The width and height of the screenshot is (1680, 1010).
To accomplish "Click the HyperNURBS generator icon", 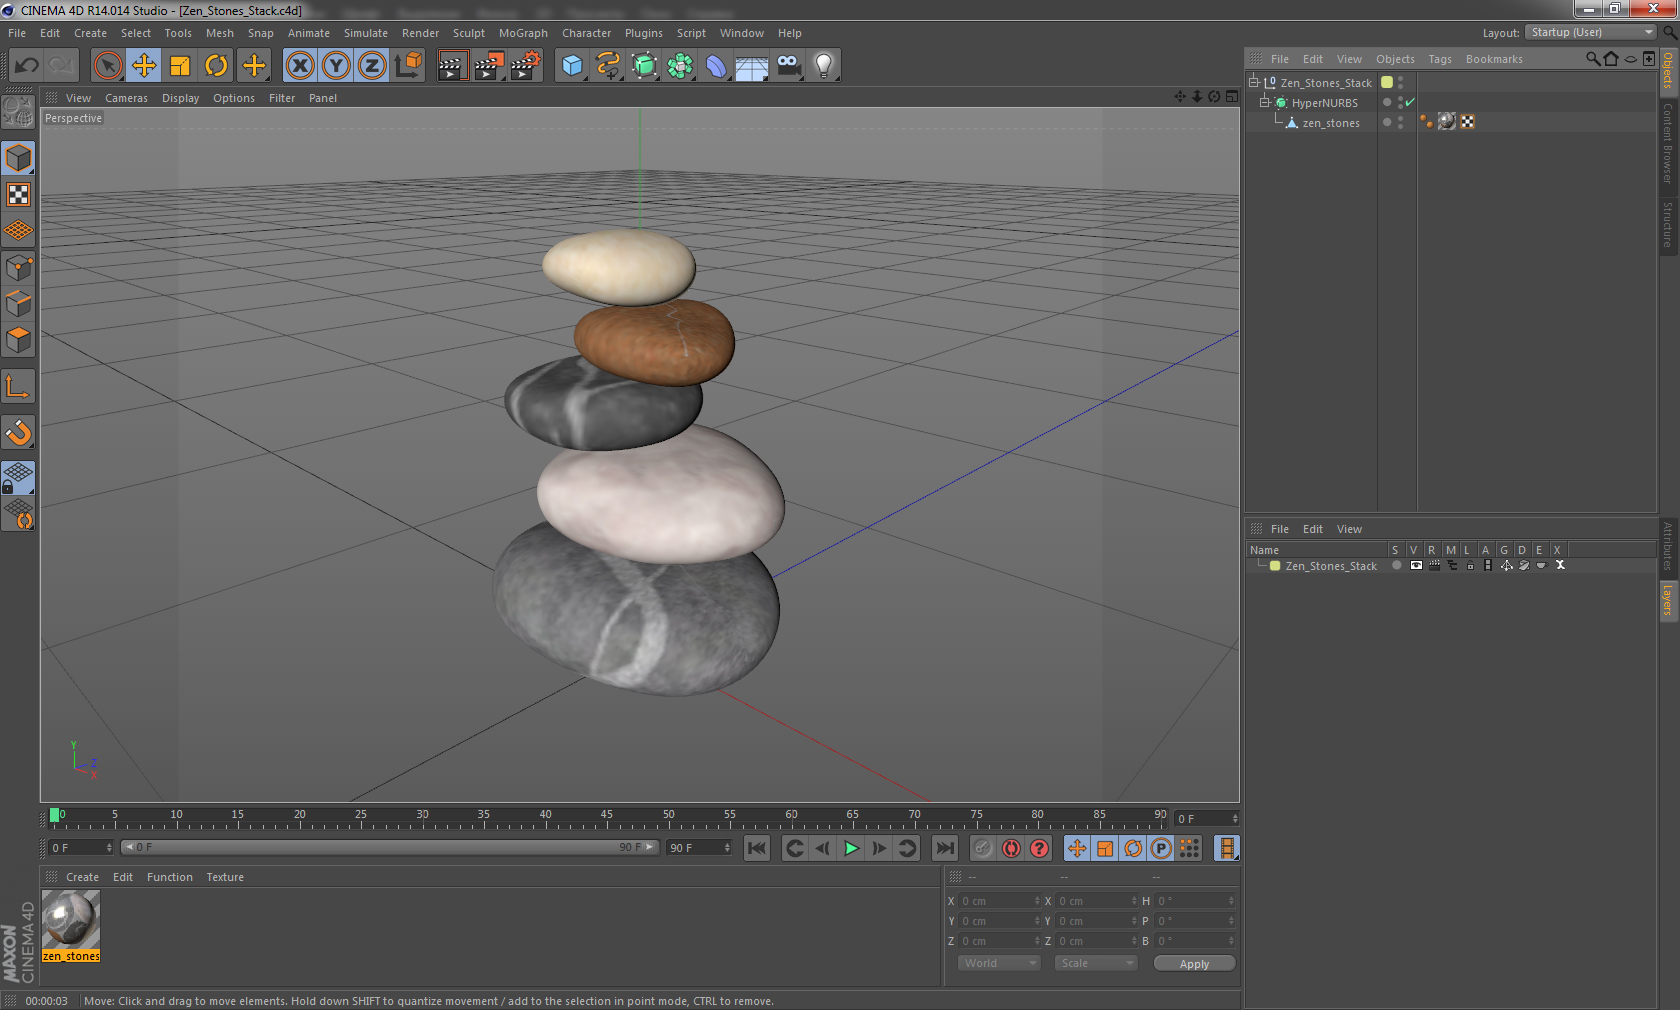I will point(644,66).
